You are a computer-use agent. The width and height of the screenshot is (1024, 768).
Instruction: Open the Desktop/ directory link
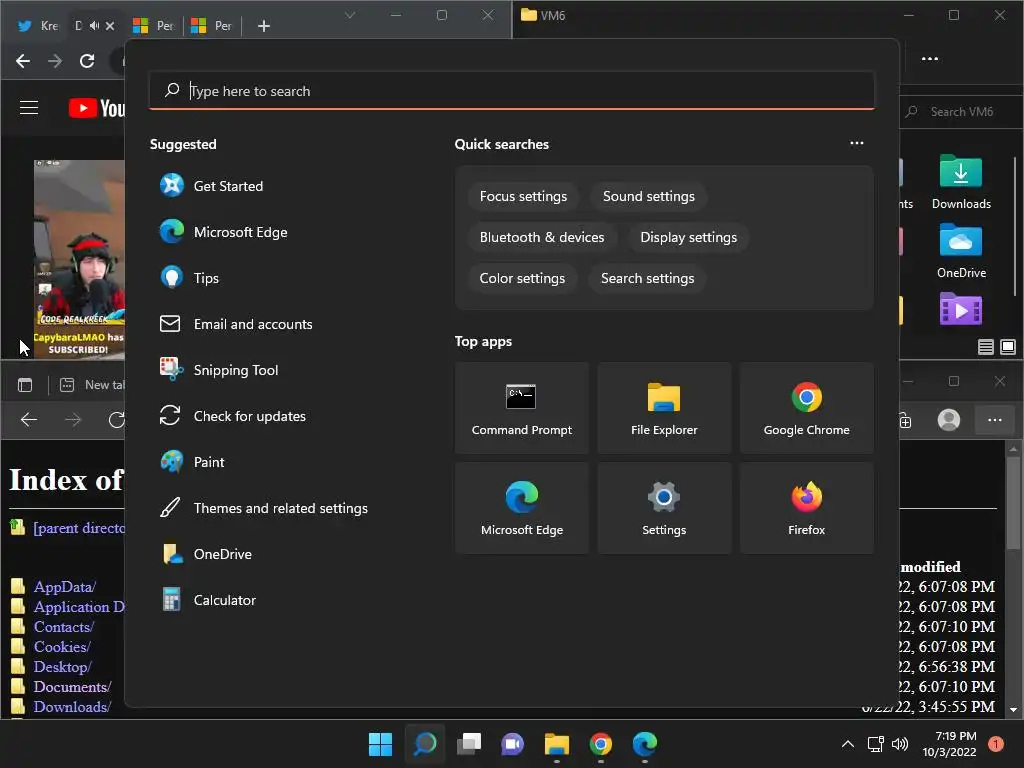(63, 667)
